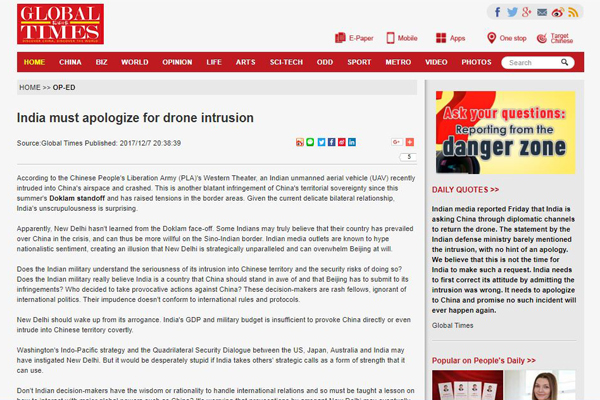
Task: Share article via the red Weibo-style share icon
Action: tap(341, 142)
